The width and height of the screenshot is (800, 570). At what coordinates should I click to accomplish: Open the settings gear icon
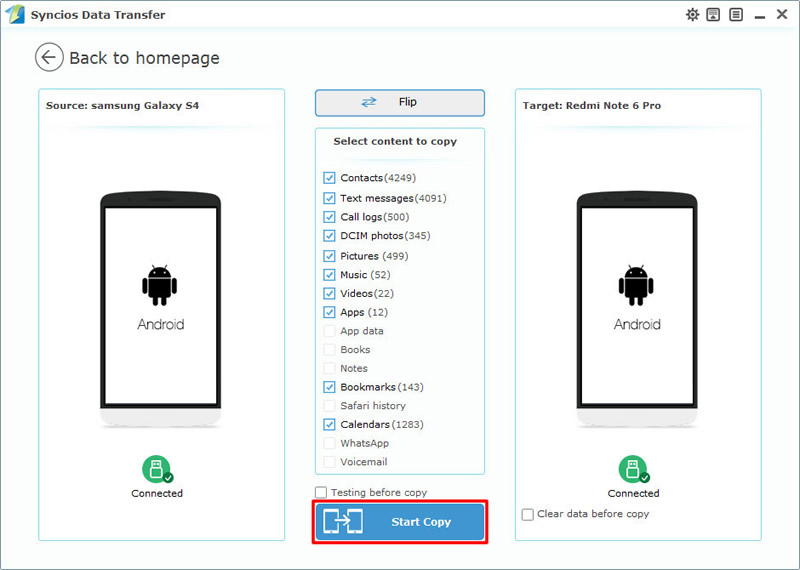[692, 15]
